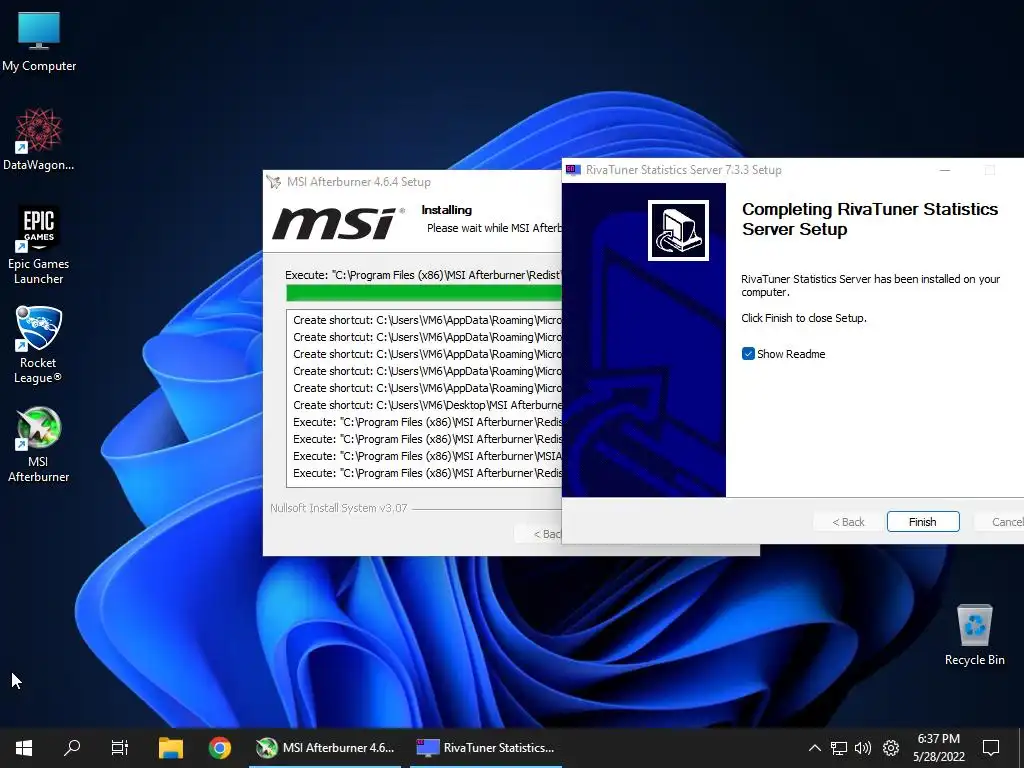1024x768 pixels.
Task: Open the volume control tray icon
Action: pyautogui.click(x=863, y=748)
